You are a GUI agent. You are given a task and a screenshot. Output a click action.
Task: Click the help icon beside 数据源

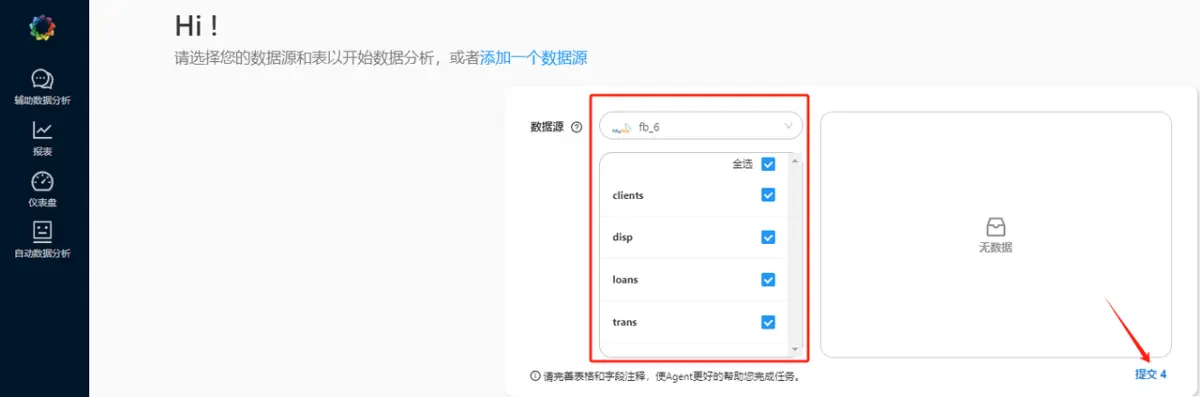coord(576,127)
